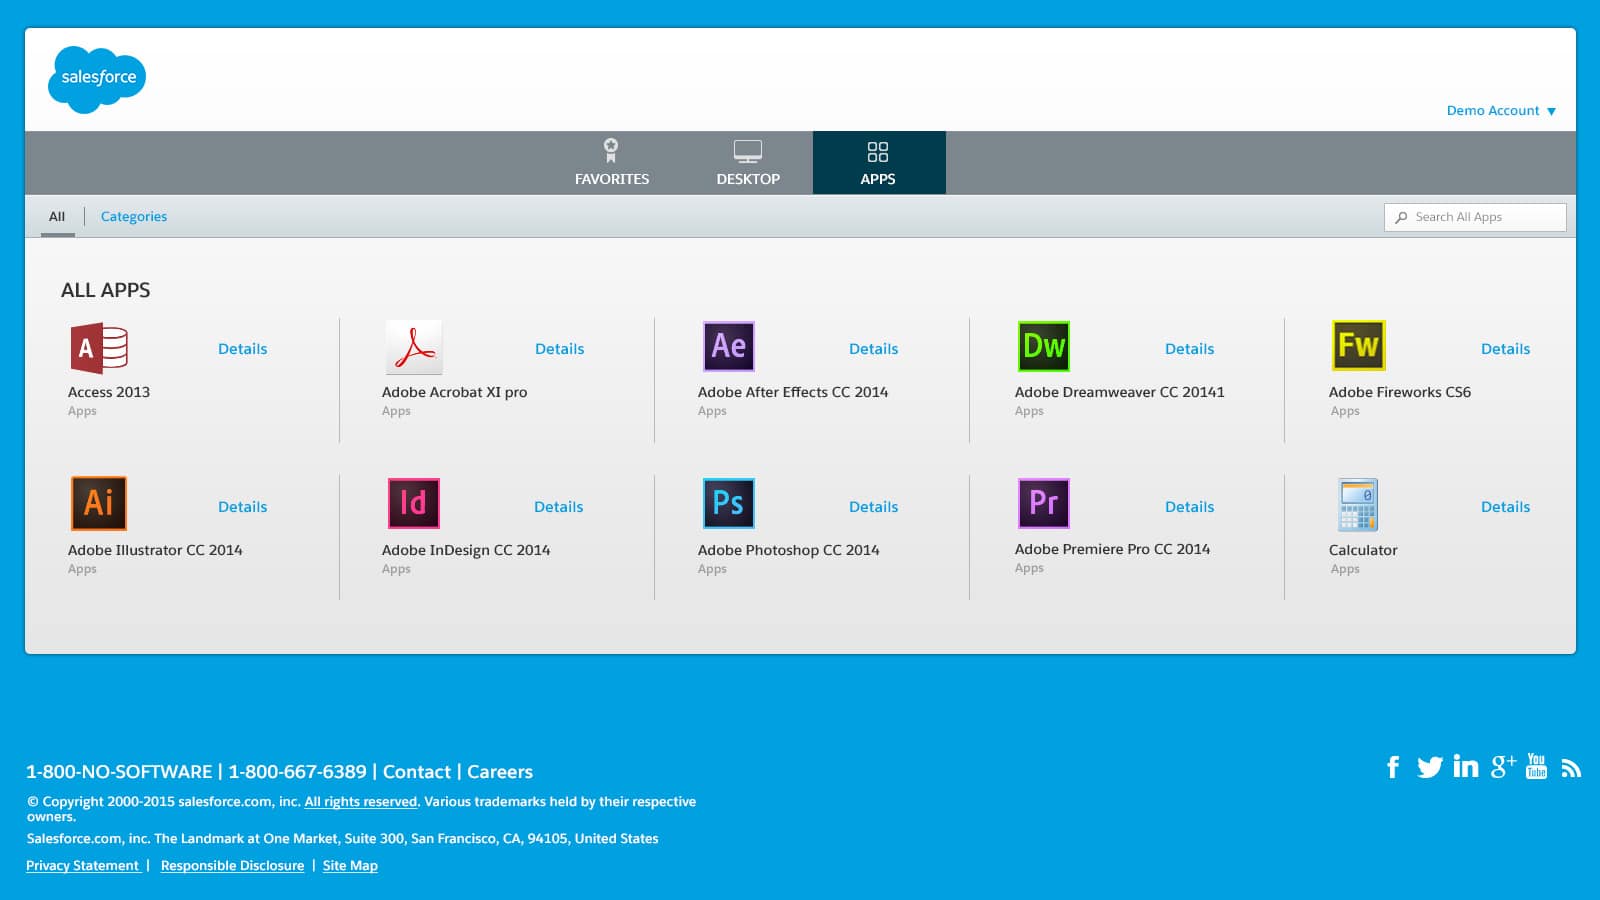View Details for Dreamweaver CC 20141
1600x900 pixels.
click(x=1189, y=349)
